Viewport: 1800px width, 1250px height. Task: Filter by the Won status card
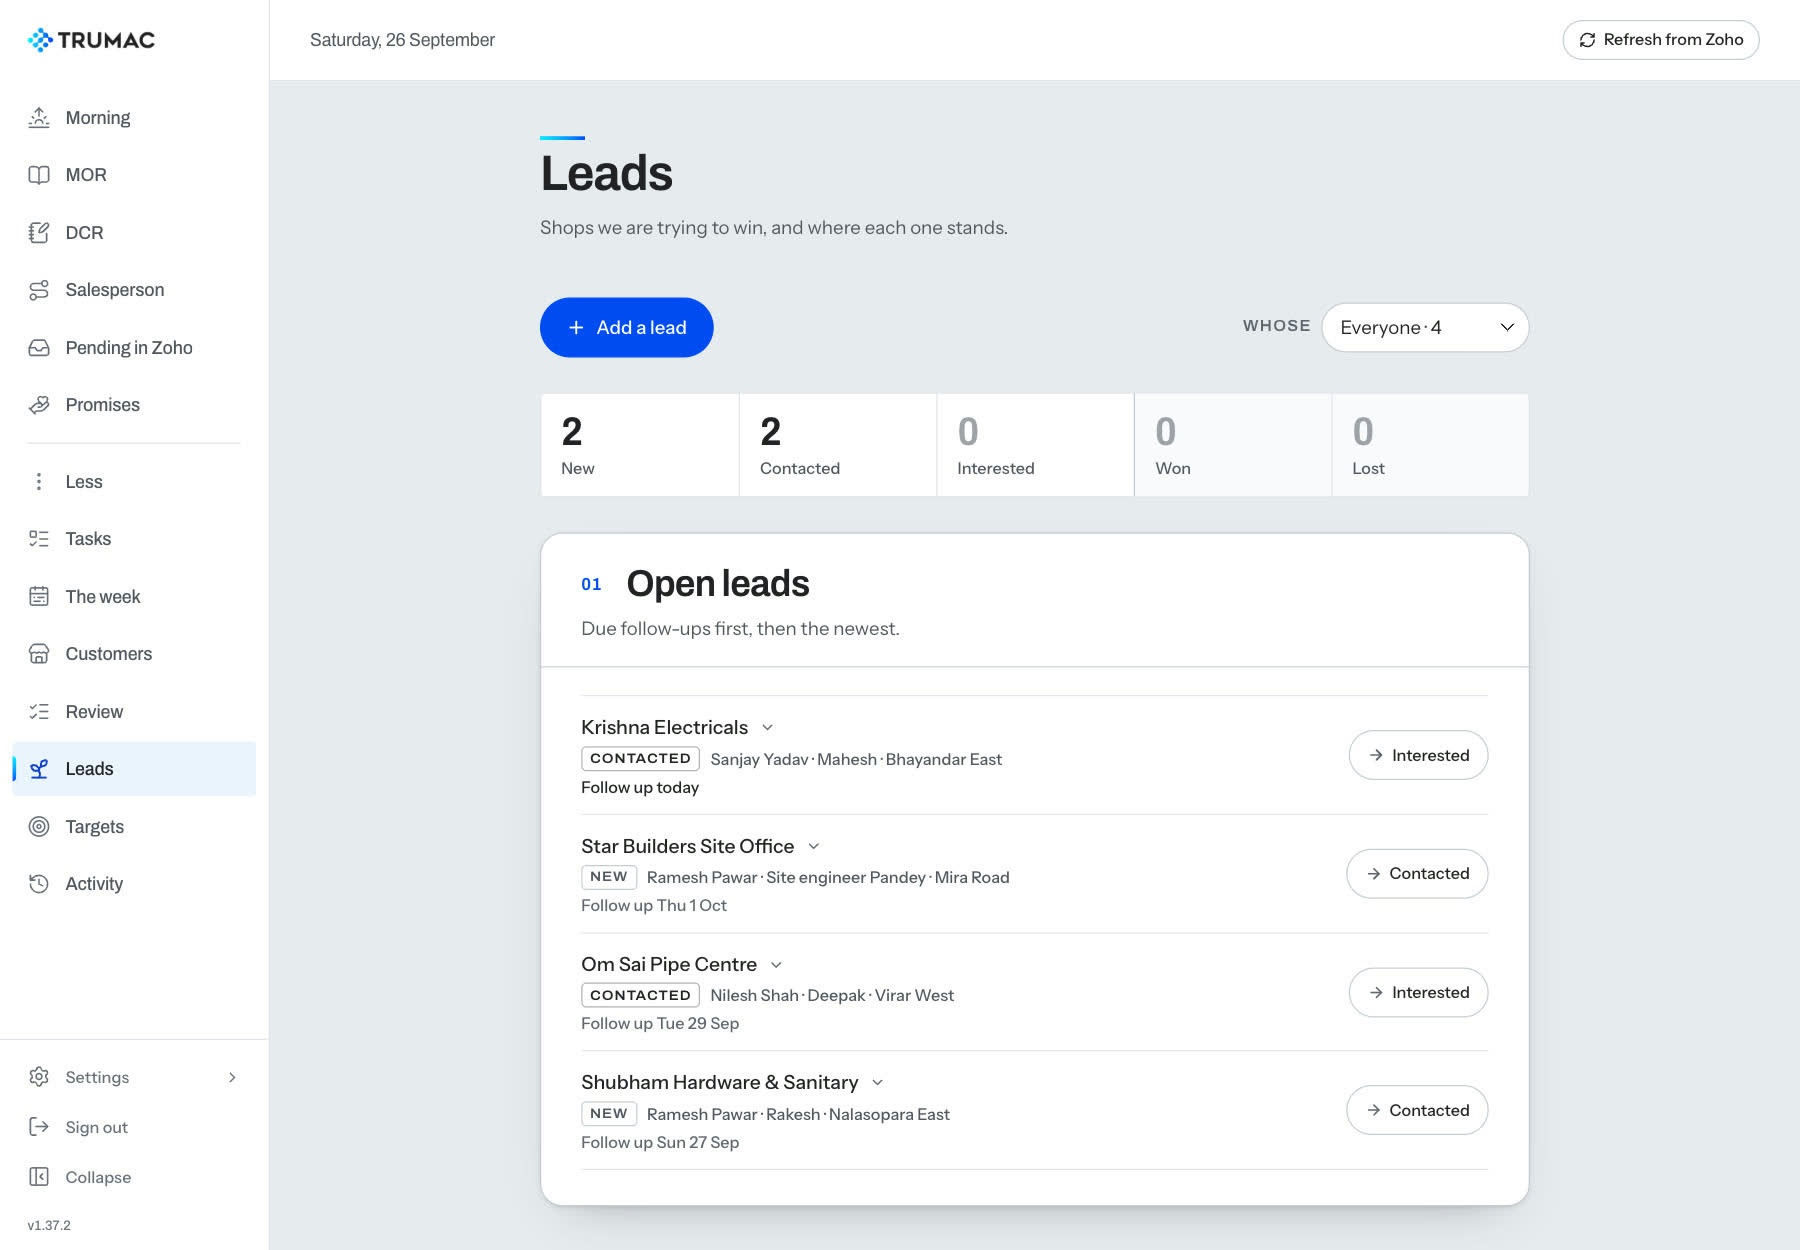(x=1233, y=445)
